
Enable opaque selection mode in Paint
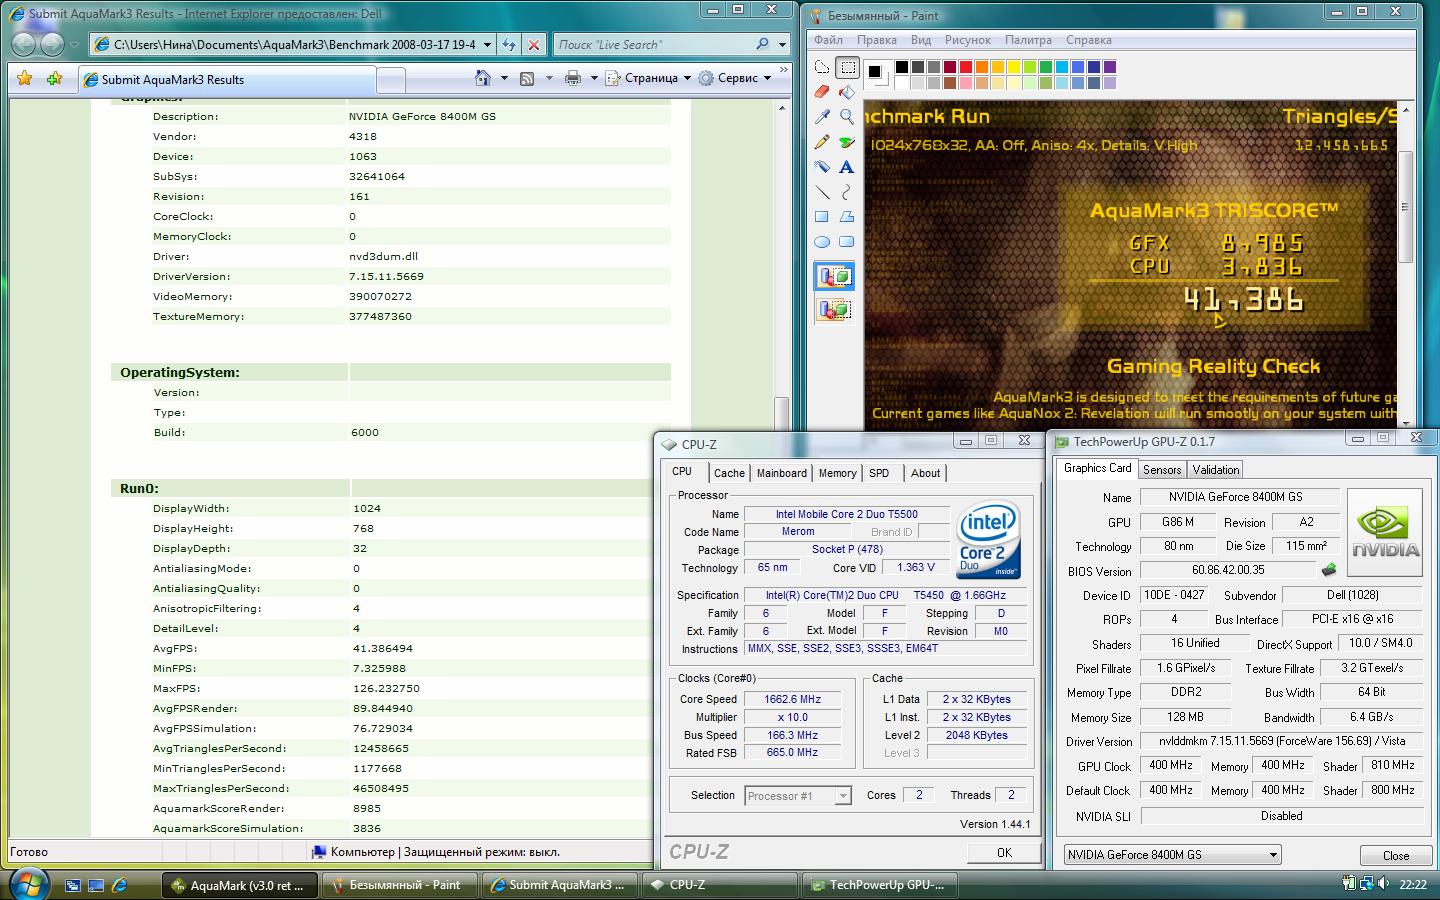click(835, 276)
